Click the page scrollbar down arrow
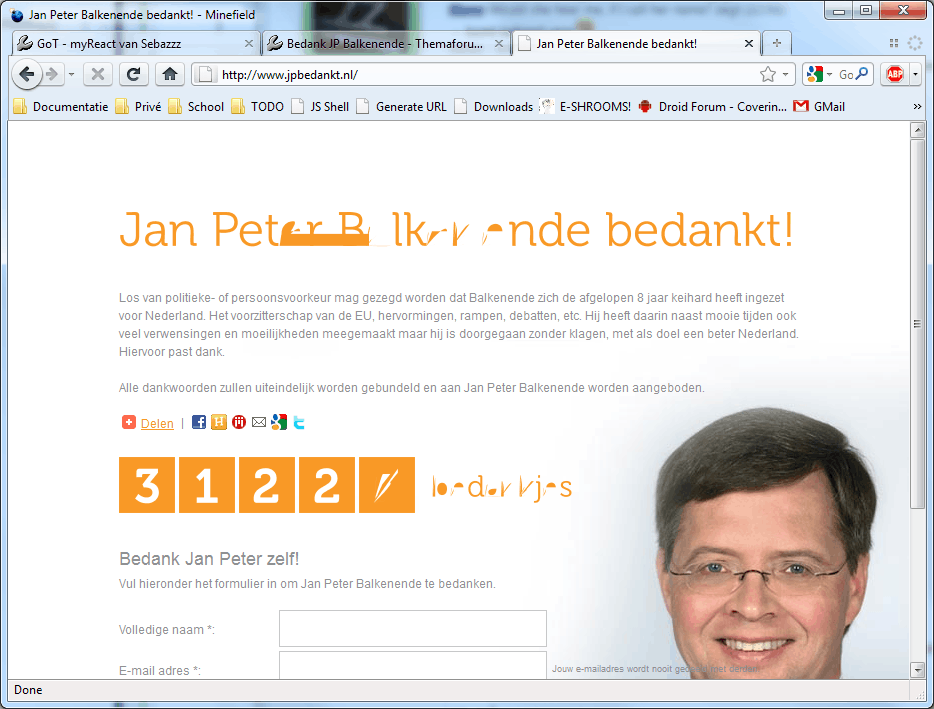This screenshot has height=709, width=934. click(x=917, y=670)
